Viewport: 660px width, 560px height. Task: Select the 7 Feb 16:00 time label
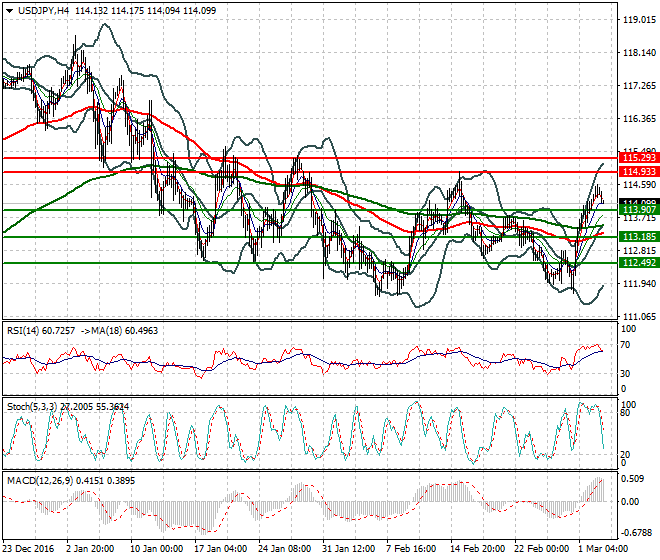pyautogui.click(x=411, y=549)
